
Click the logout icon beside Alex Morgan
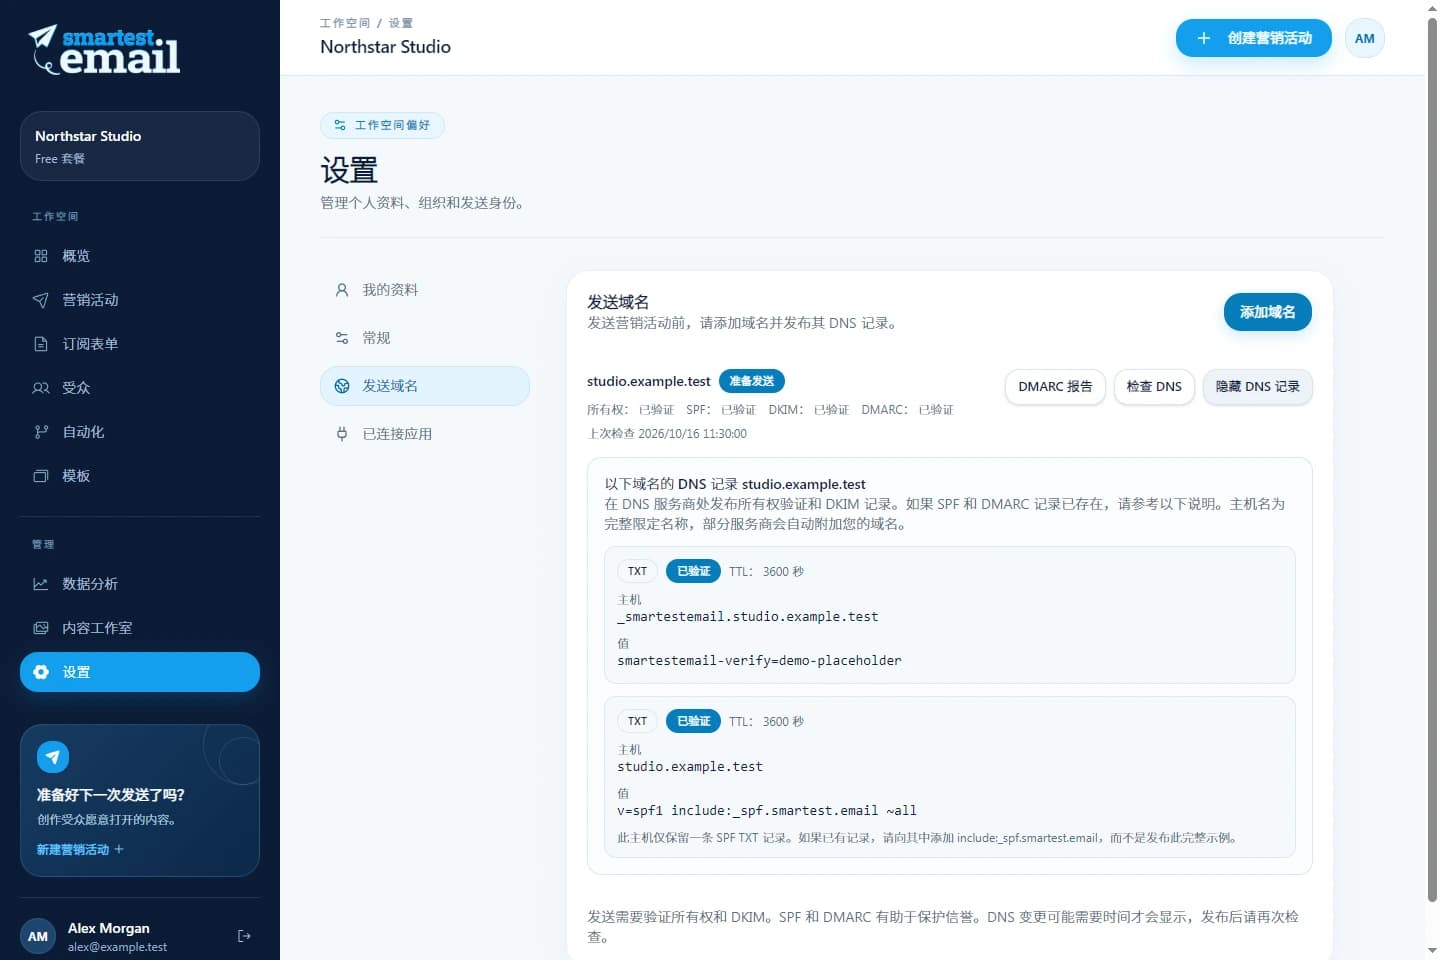tap(244, 936)
